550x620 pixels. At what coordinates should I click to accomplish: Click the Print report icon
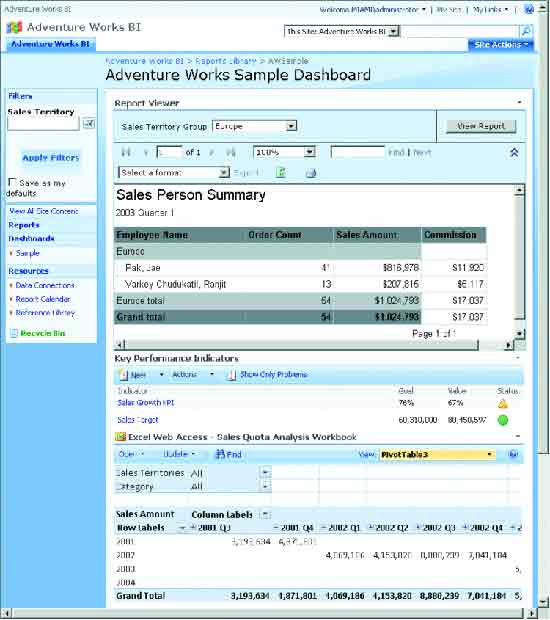311,173
